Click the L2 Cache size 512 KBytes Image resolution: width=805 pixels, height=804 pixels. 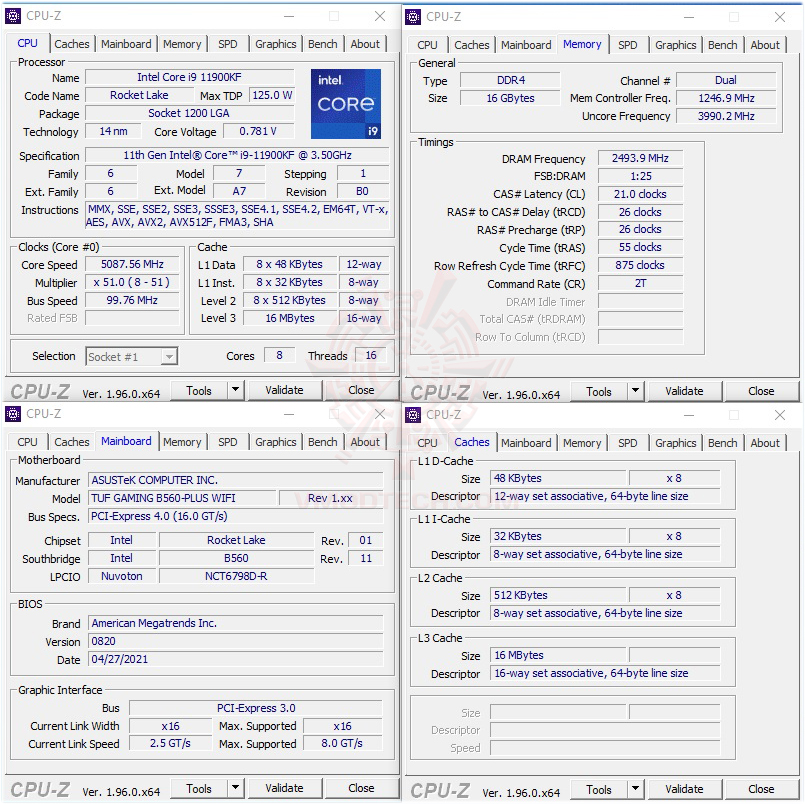(x=558, y=595)
